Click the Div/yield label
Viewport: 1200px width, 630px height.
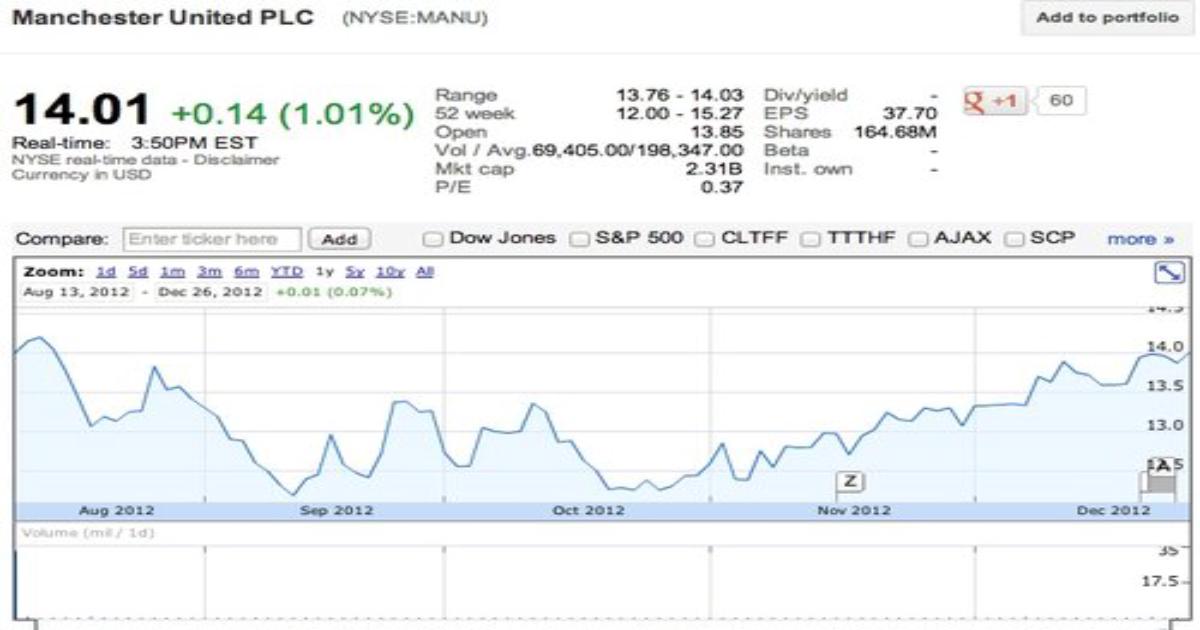806,95
